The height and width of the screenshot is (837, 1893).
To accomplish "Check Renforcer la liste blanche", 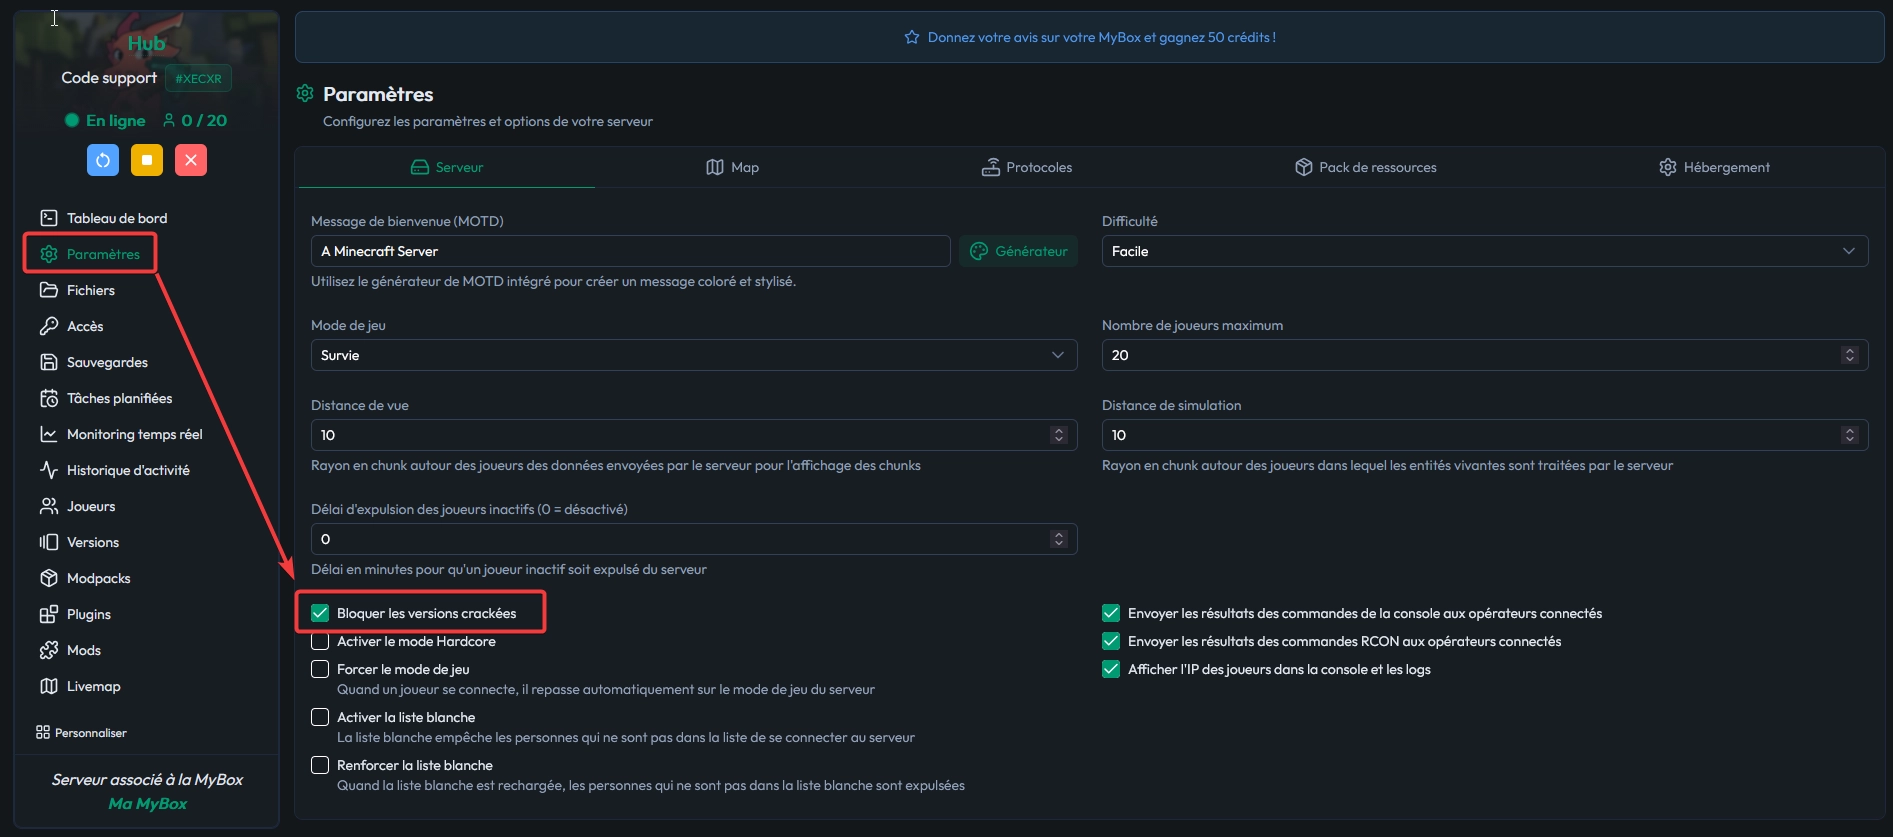I will click(x=320, y=765).
